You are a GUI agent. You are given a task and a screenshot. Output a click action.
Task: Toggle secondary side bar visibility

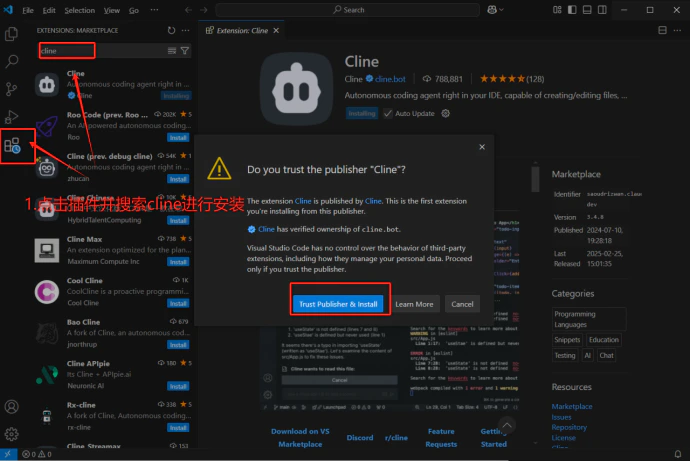602,10
